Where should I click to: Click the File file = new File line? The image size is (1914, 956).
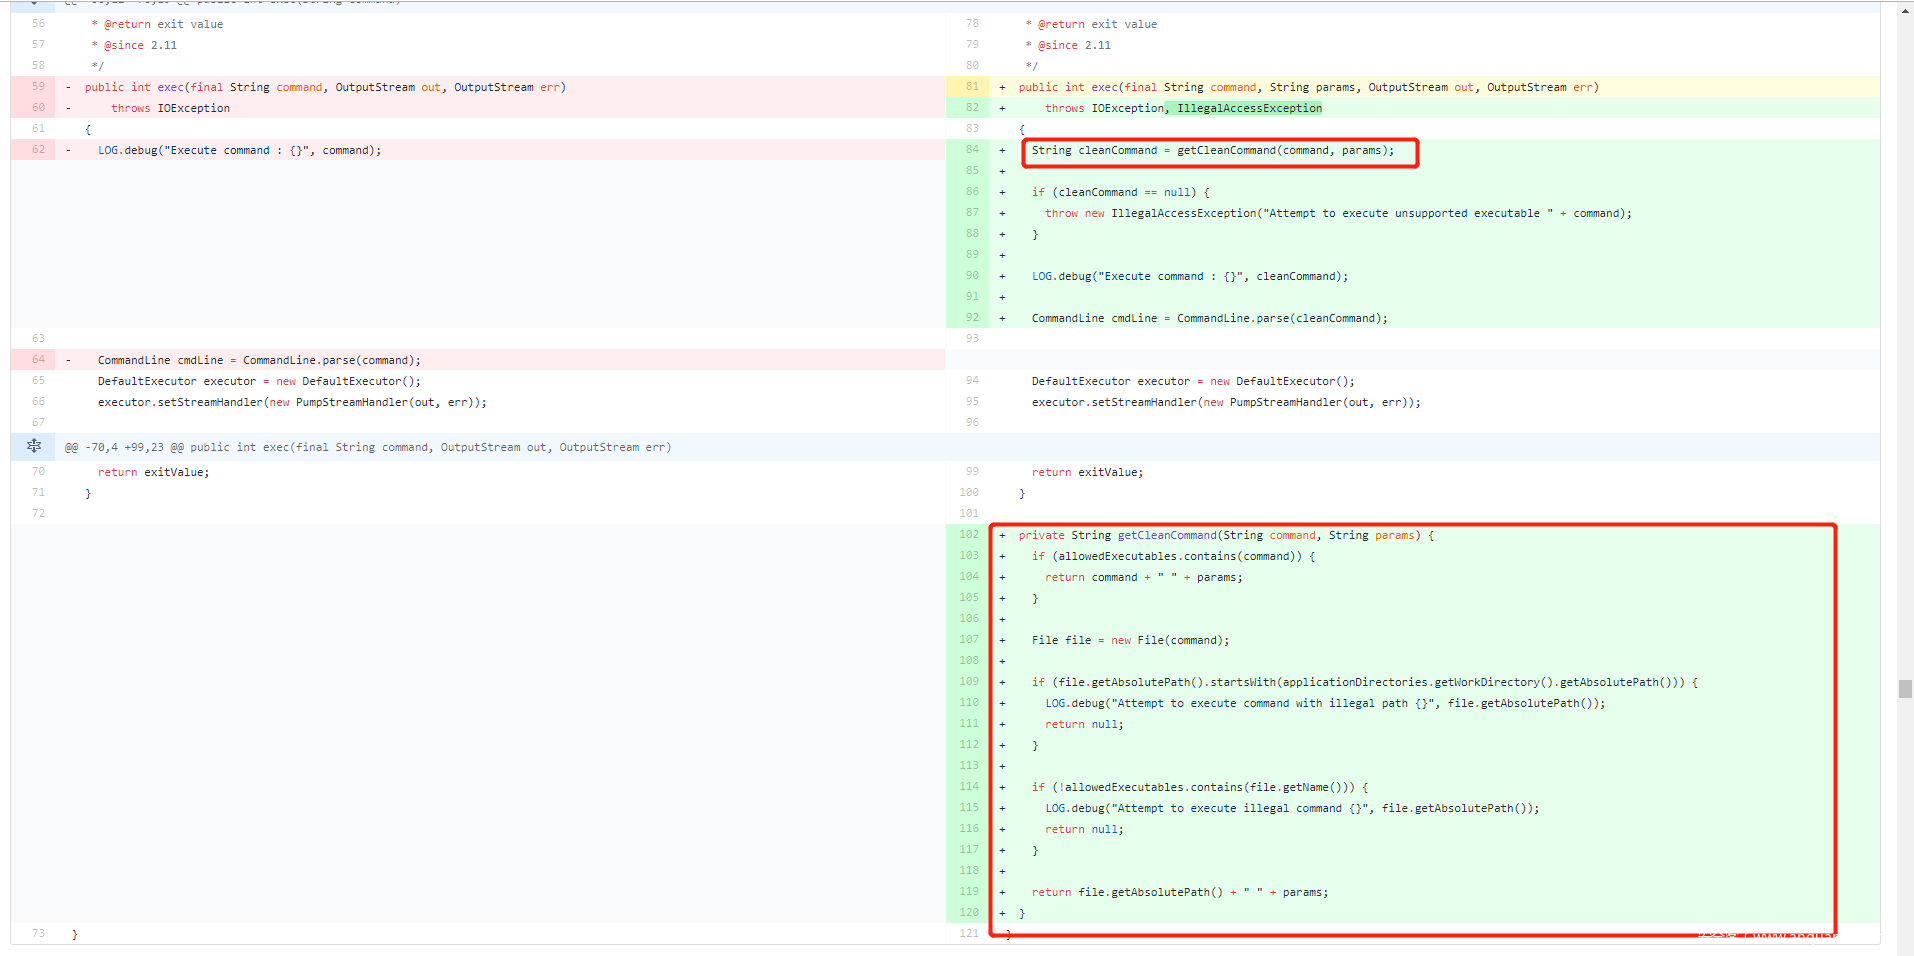(1130, 640)
